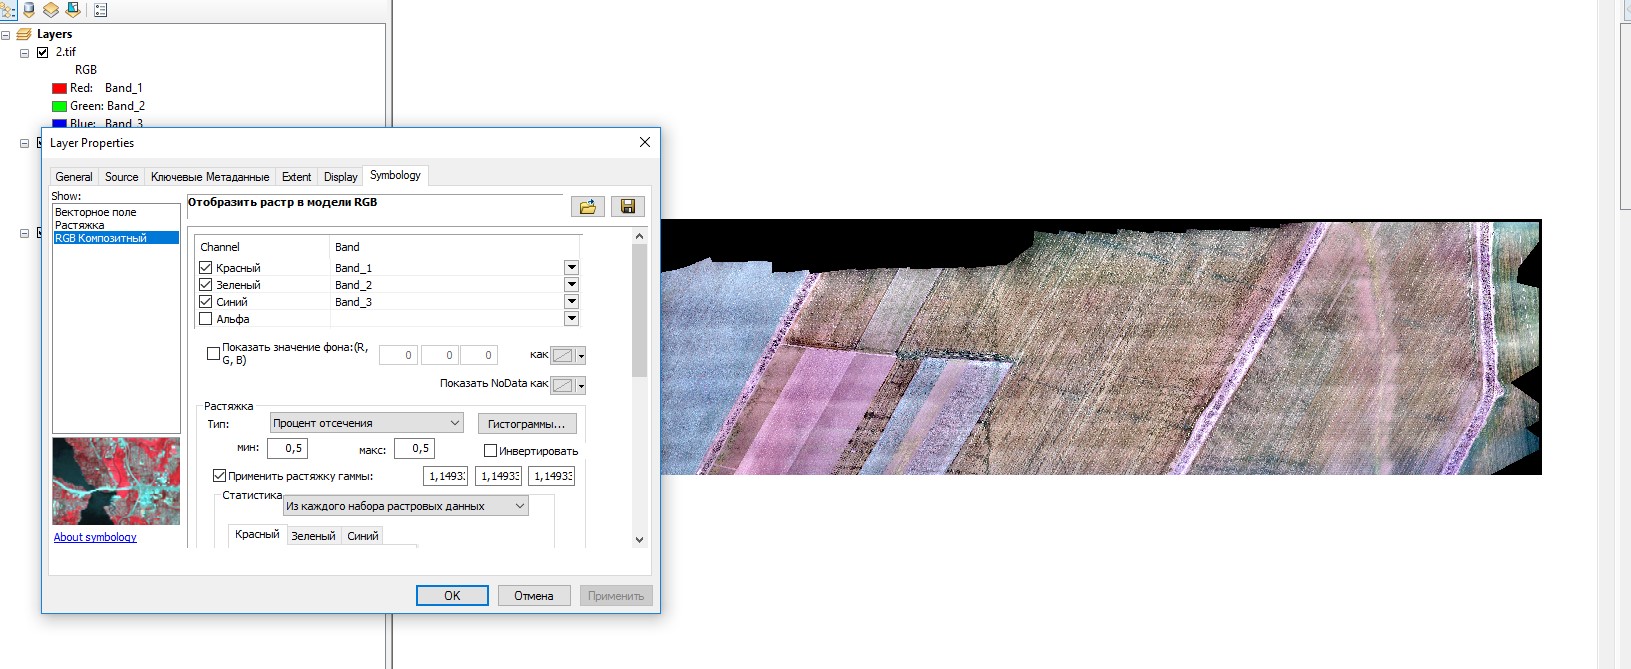Click the second gamma value field
Viewport: 1631px width, 669px height.
tap(498, 476)
